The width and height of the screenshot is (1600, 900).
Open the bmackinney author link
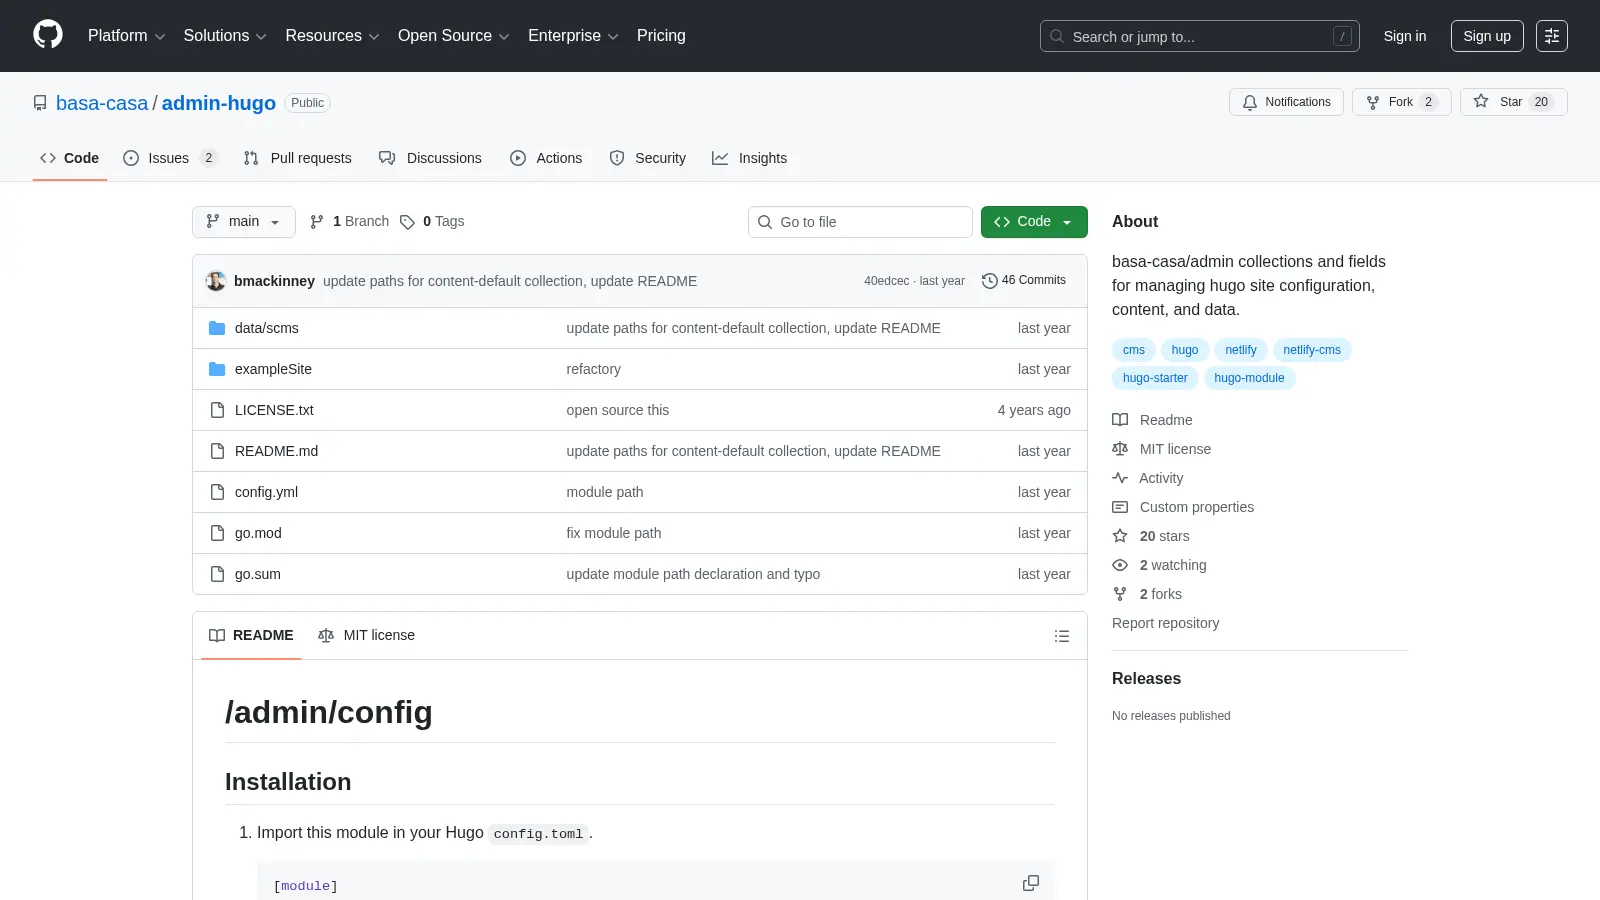(x=274, y=281)
